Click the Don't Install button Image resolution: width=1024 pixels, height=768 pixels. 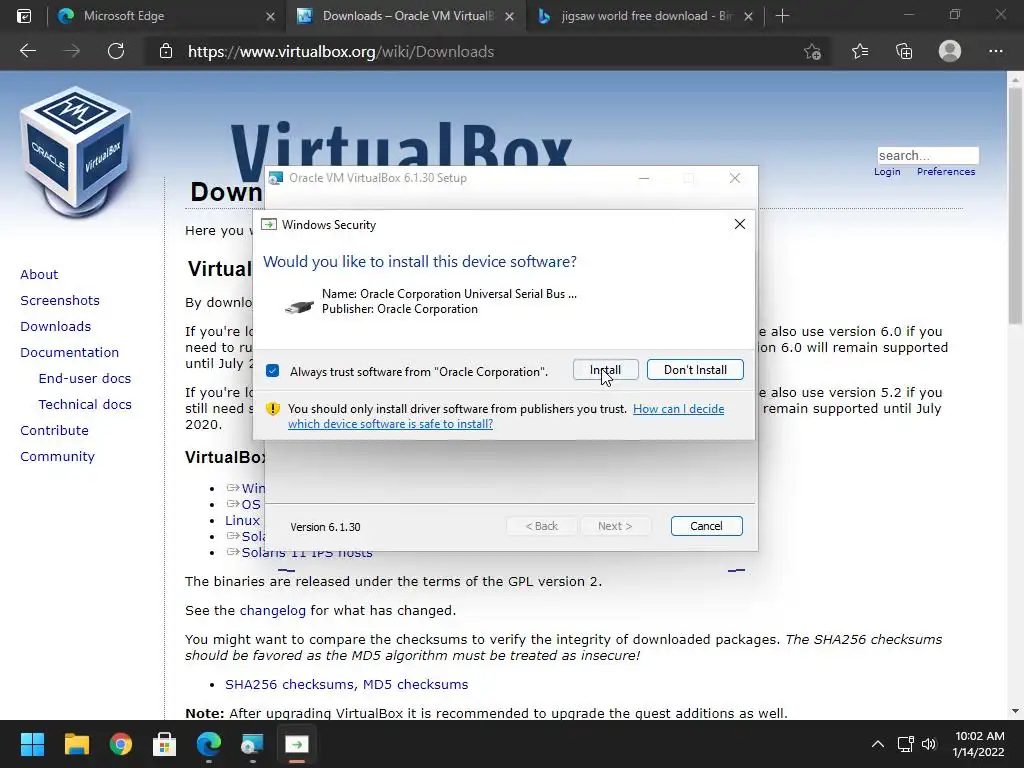click(695, 370)
